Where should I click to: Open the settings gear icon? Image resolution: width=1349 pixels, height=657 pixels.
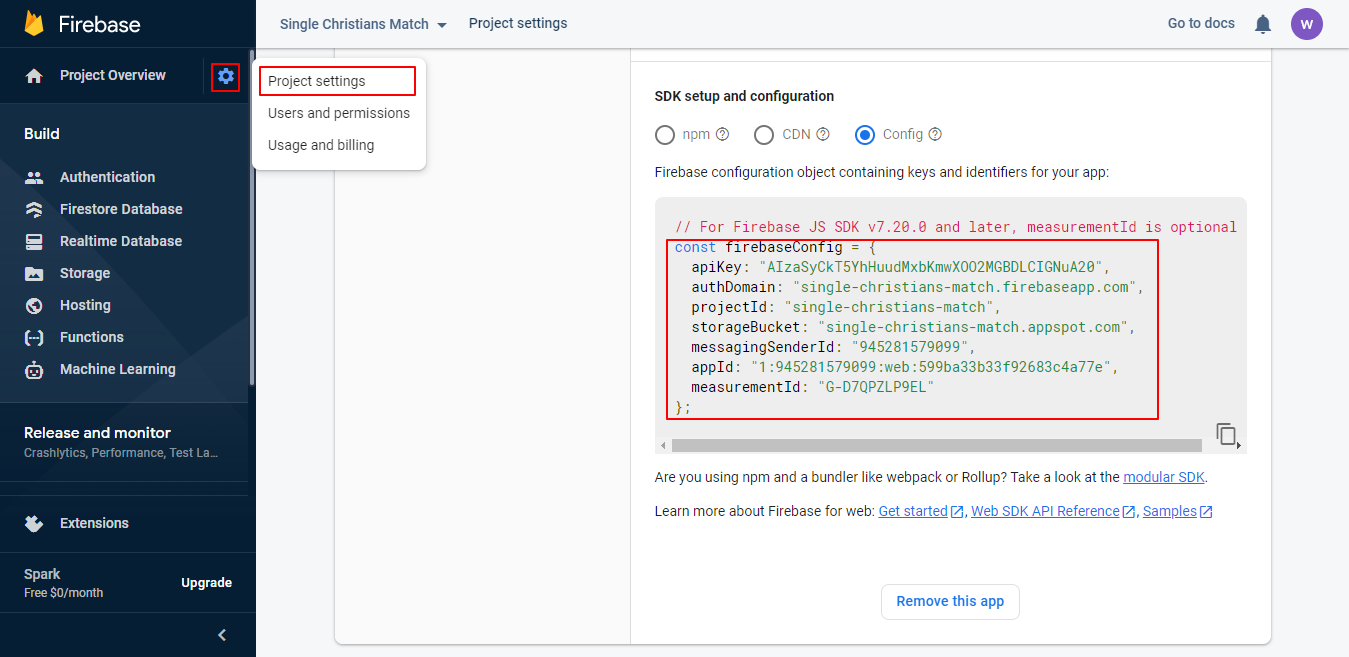[x=226, y=76]
